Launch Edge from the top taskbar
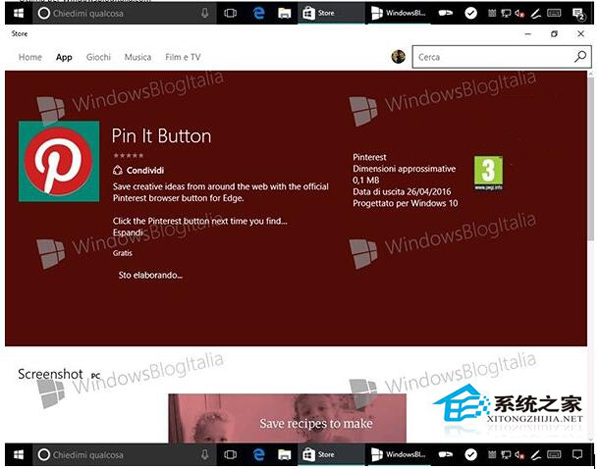The height and width of the screenshot is (469, 600). click(x=259, y=13)
